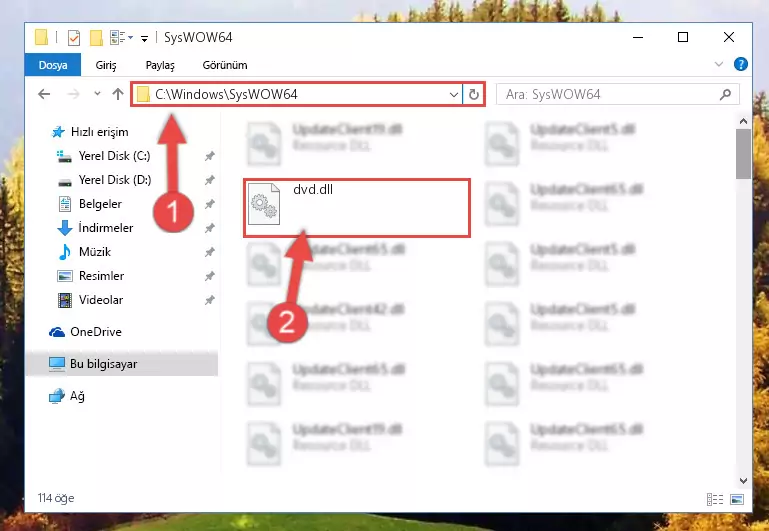
Task: Click the scrollbar up arrow in the file list
Action: 743,121
